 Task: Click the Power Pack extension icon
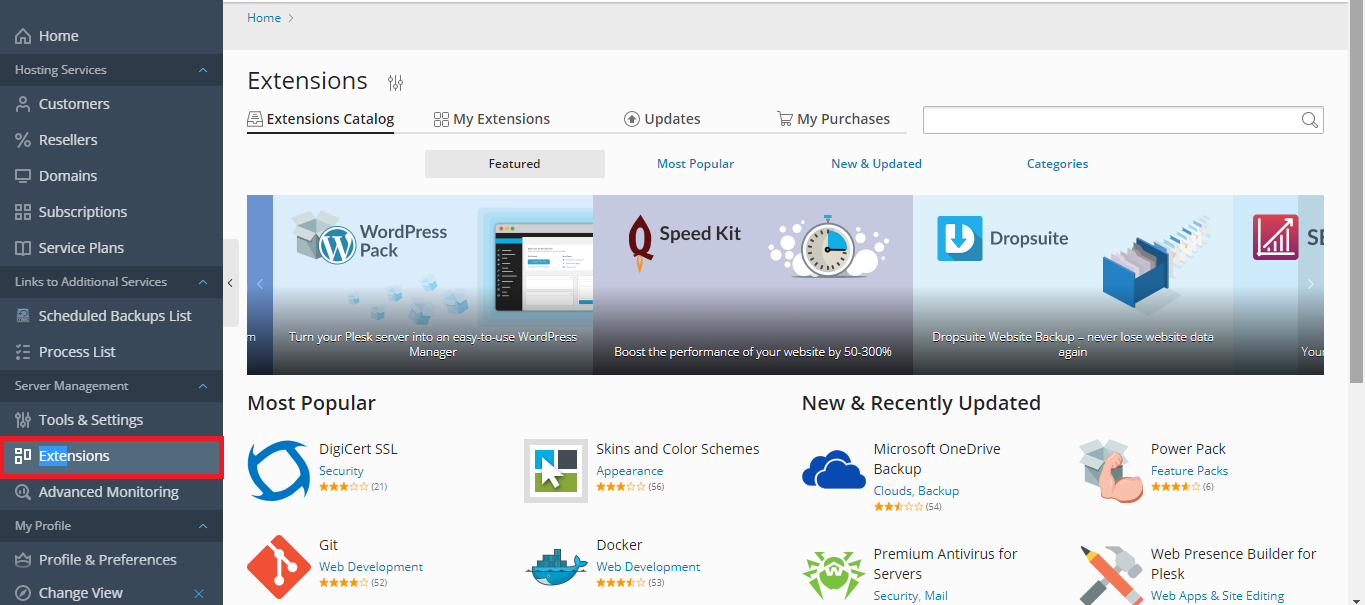click(1111, 470)
